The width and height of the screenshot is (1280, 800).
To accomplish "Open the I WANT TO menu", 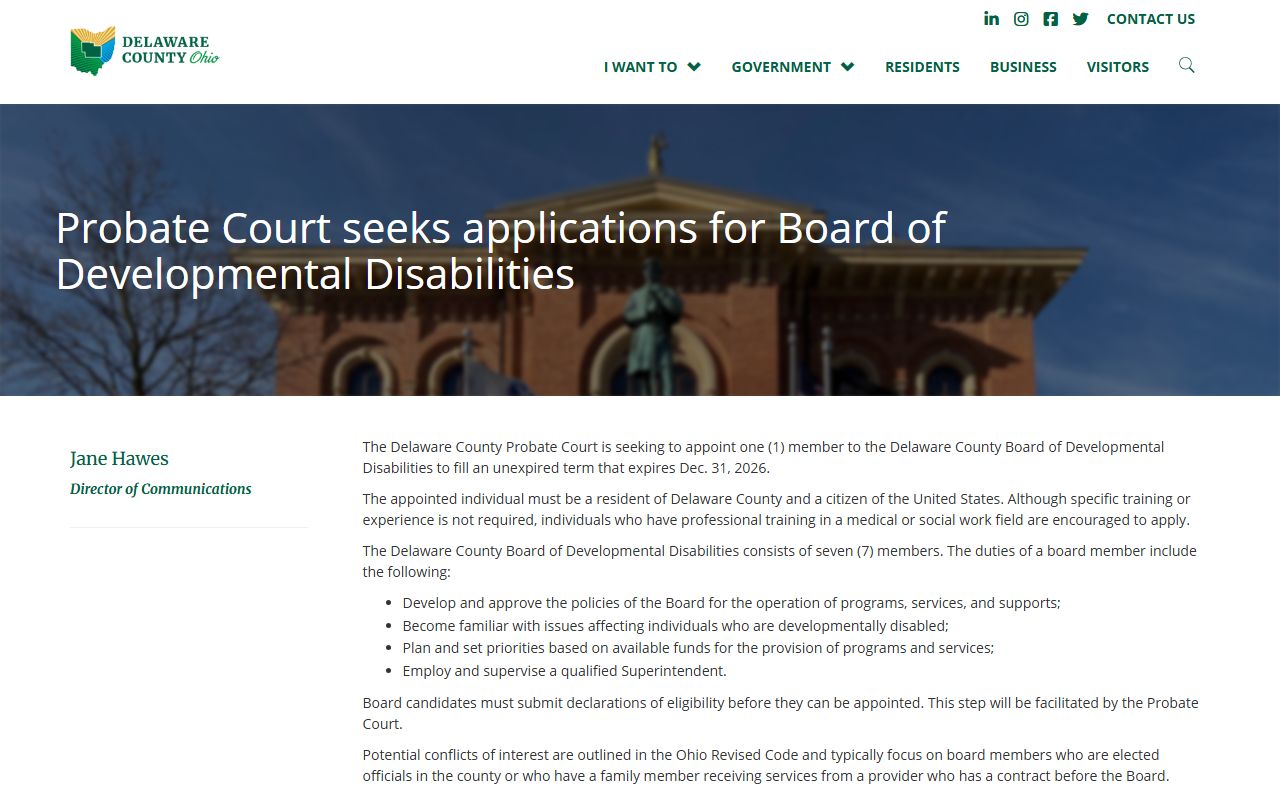I will pyautogui.click(x=641, y=67).
